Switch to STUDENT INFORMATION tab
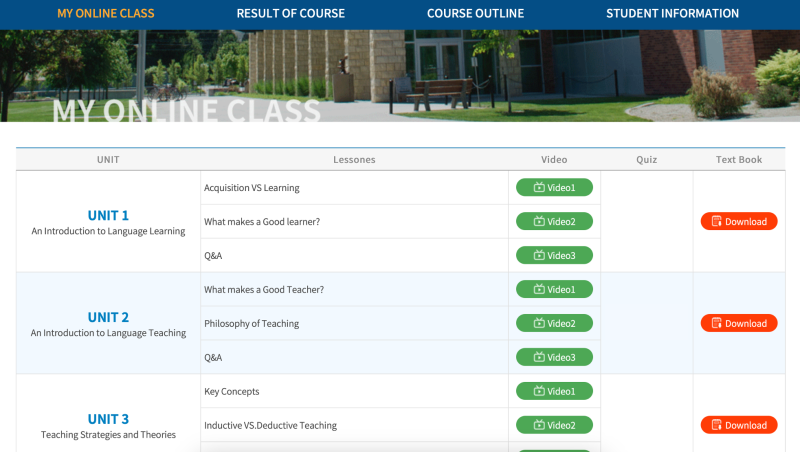The height and width of the screenshot is (452, 800). click(x=672, y=13)
